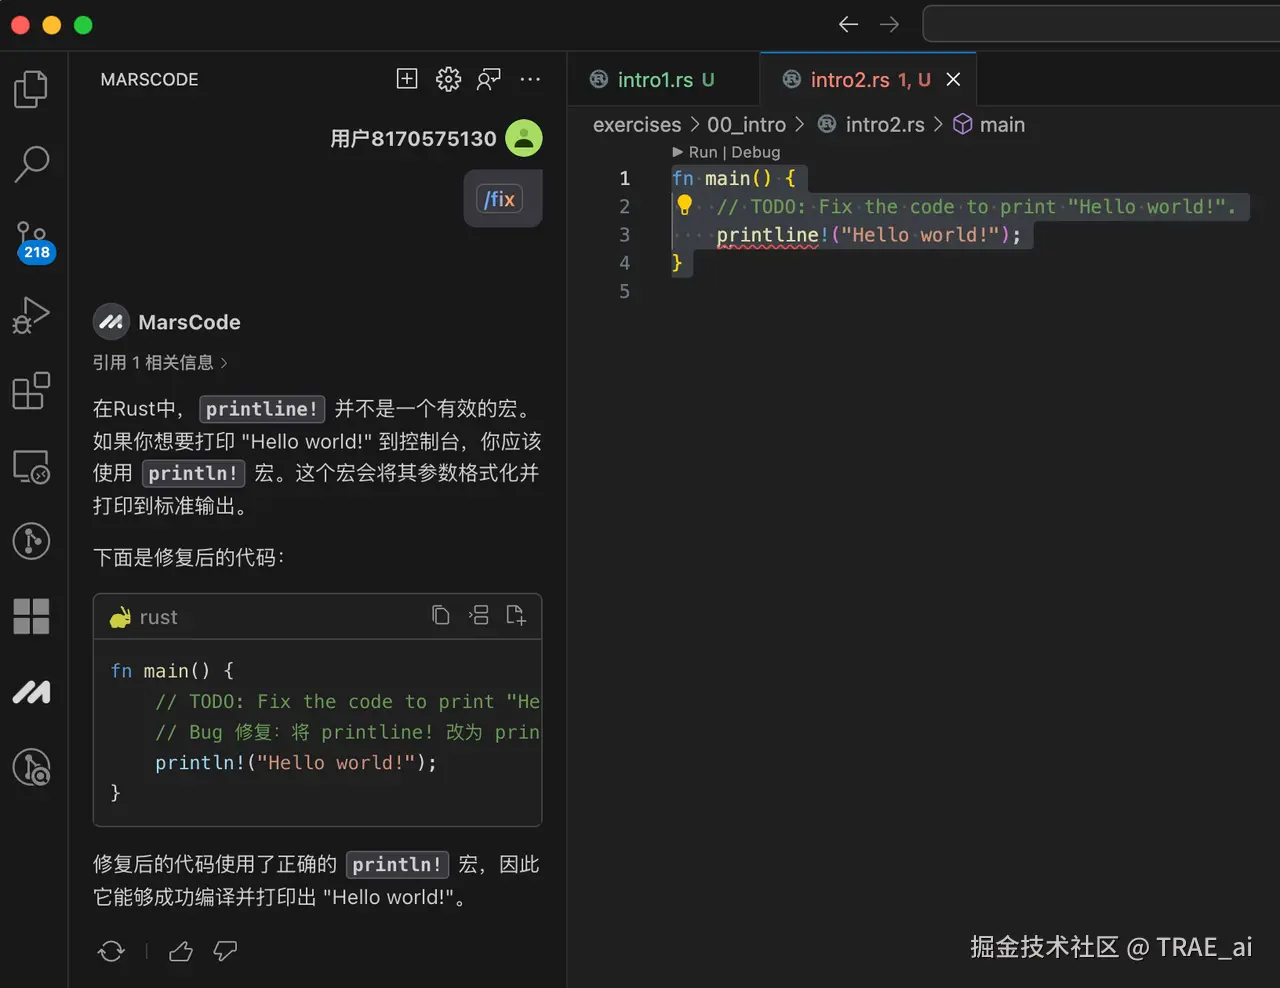The image size is (1280, 988).
Task: Select MarsCode logo in activity bar
Action: point(31,691)
